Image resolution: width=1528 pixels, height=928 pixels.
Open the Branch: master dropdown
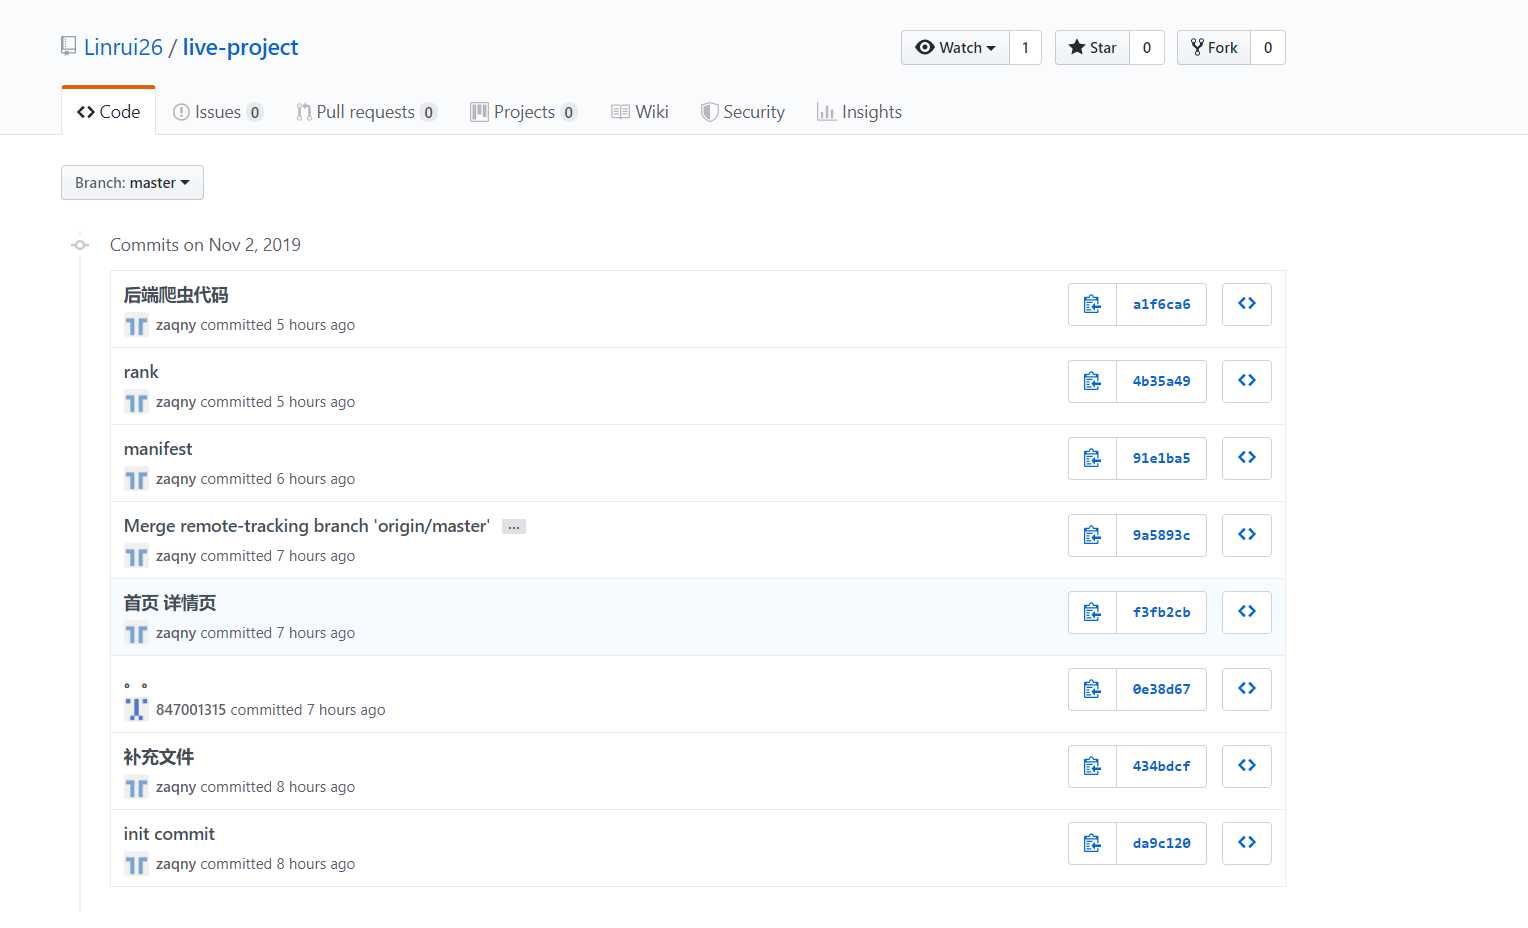click(x=132, y=183)
